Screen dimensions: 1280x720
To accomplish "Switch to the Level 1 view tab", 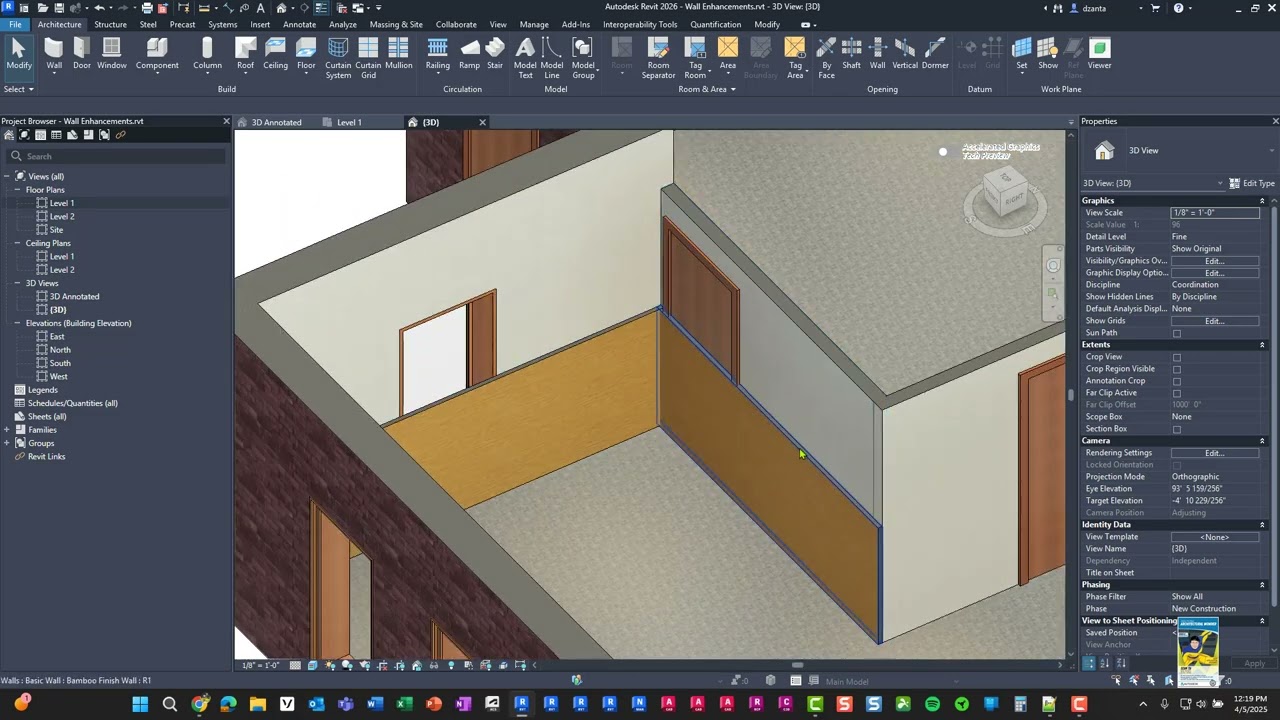I will pos(348,122).
